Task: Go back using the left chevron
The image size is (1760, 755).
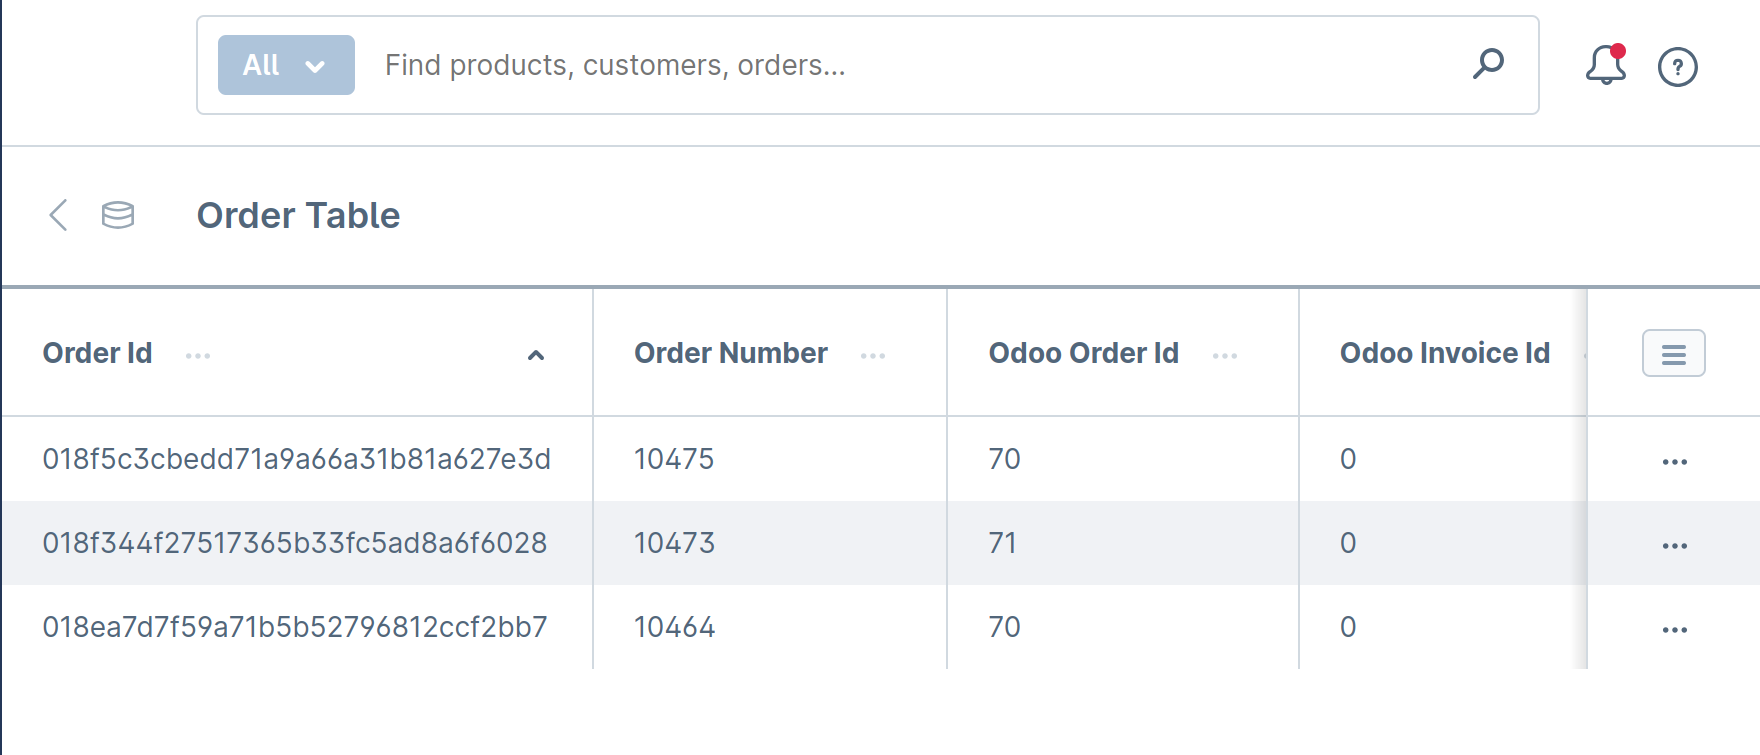Action: (58, 215)
